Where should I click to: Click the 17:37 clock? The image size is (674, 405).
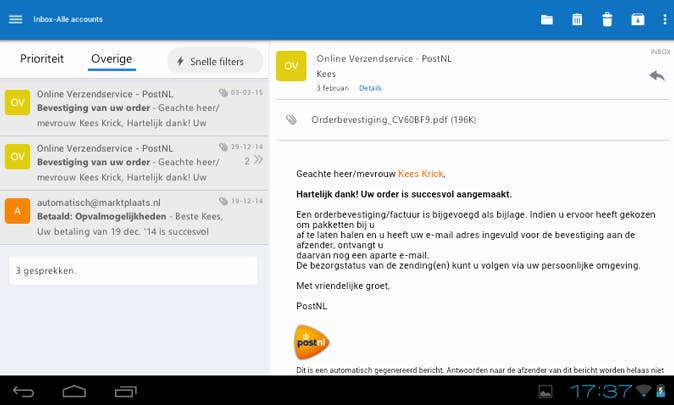click(x=600, y=391)
